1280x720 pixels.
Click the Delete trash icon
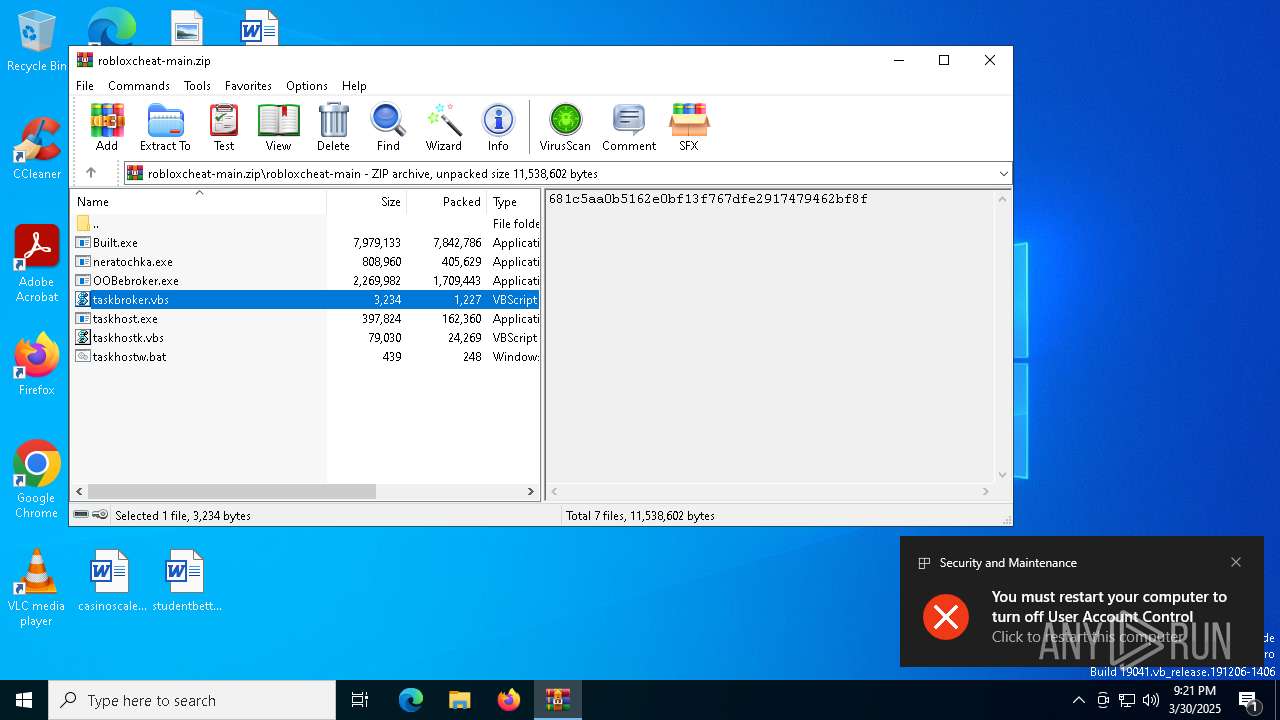[x=333, y=127]
